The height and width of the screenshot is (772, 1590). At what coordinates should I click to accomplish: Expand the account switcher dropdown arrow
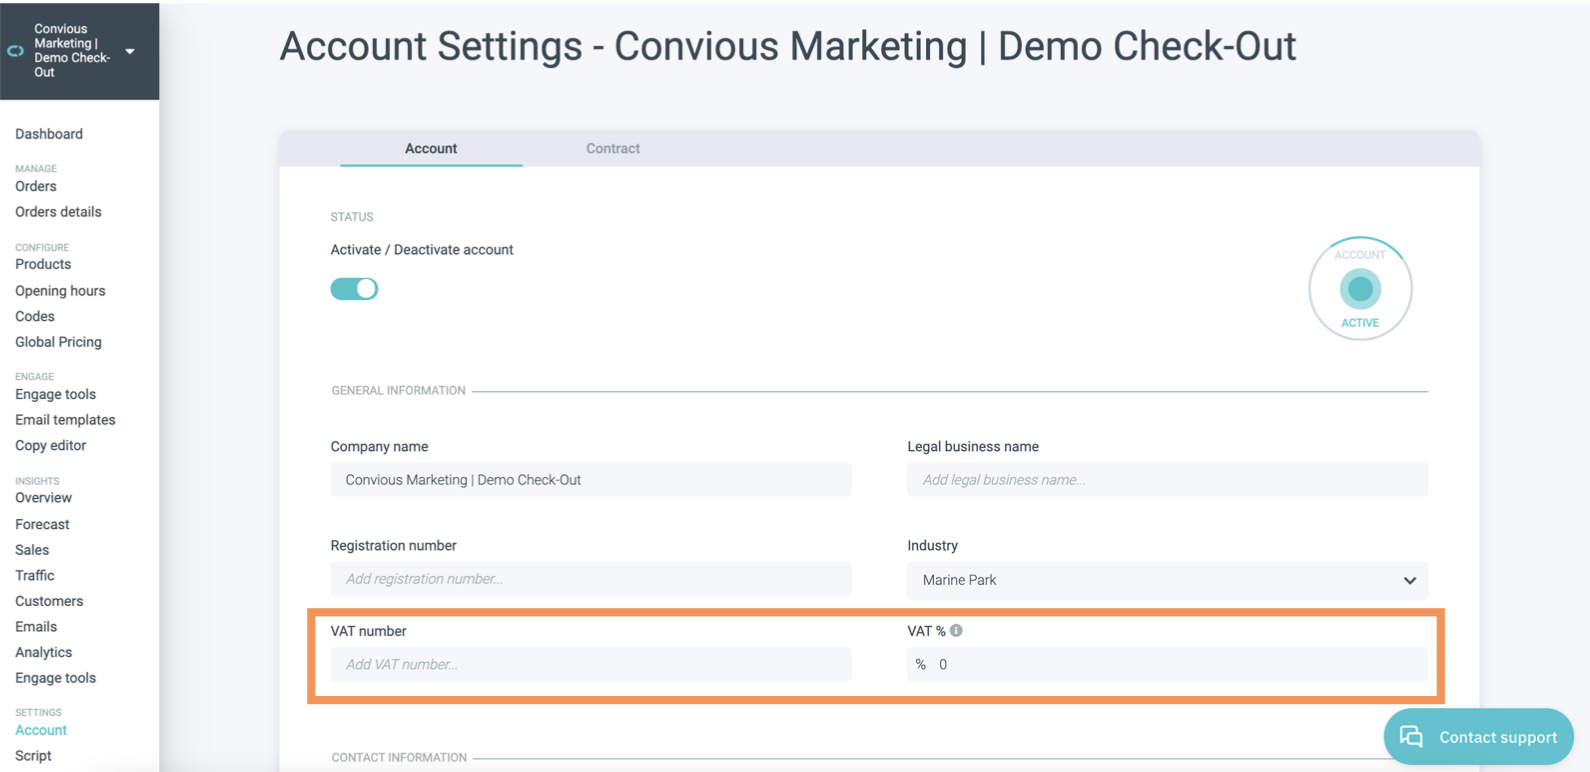tap(130, 51)
